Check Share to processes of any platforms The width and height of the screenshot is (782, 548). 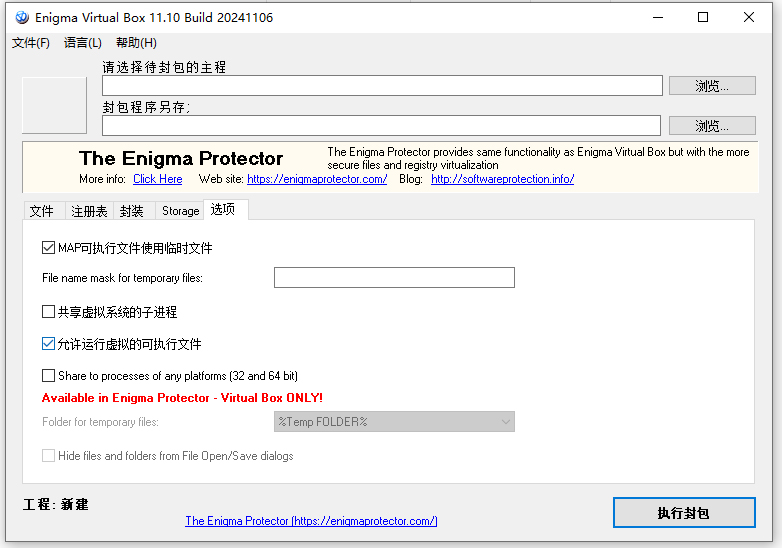coord(48,375)
